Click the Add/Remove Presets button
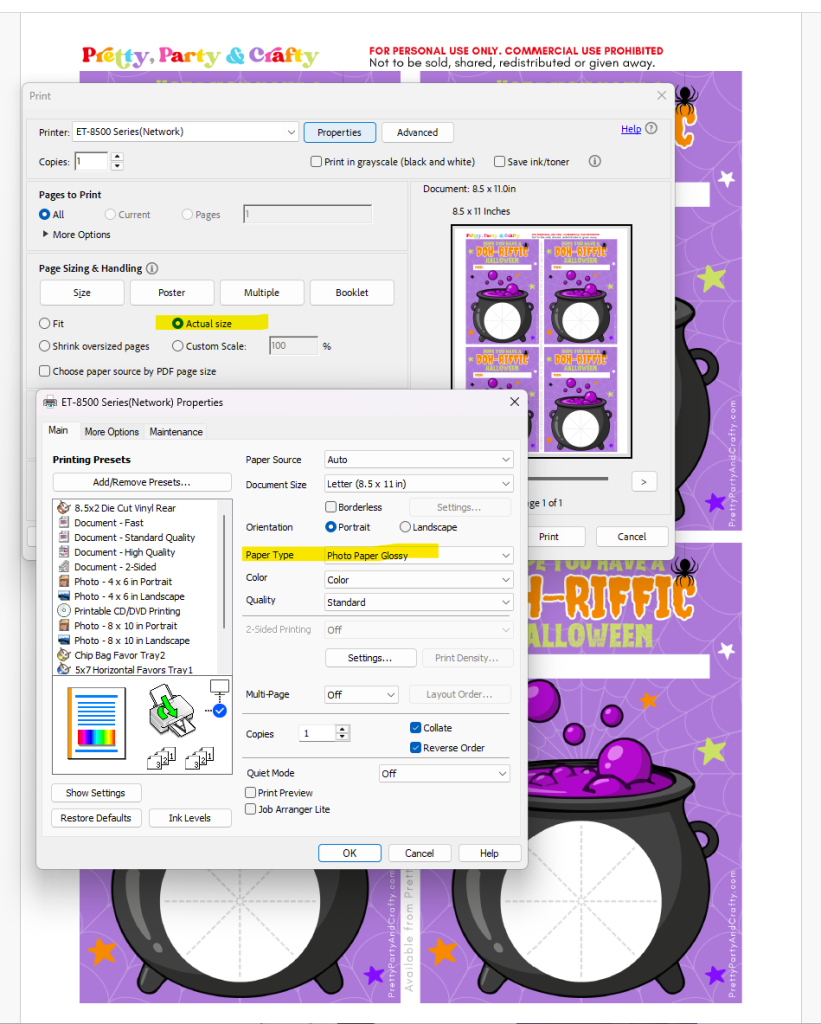 pos(142,482)
